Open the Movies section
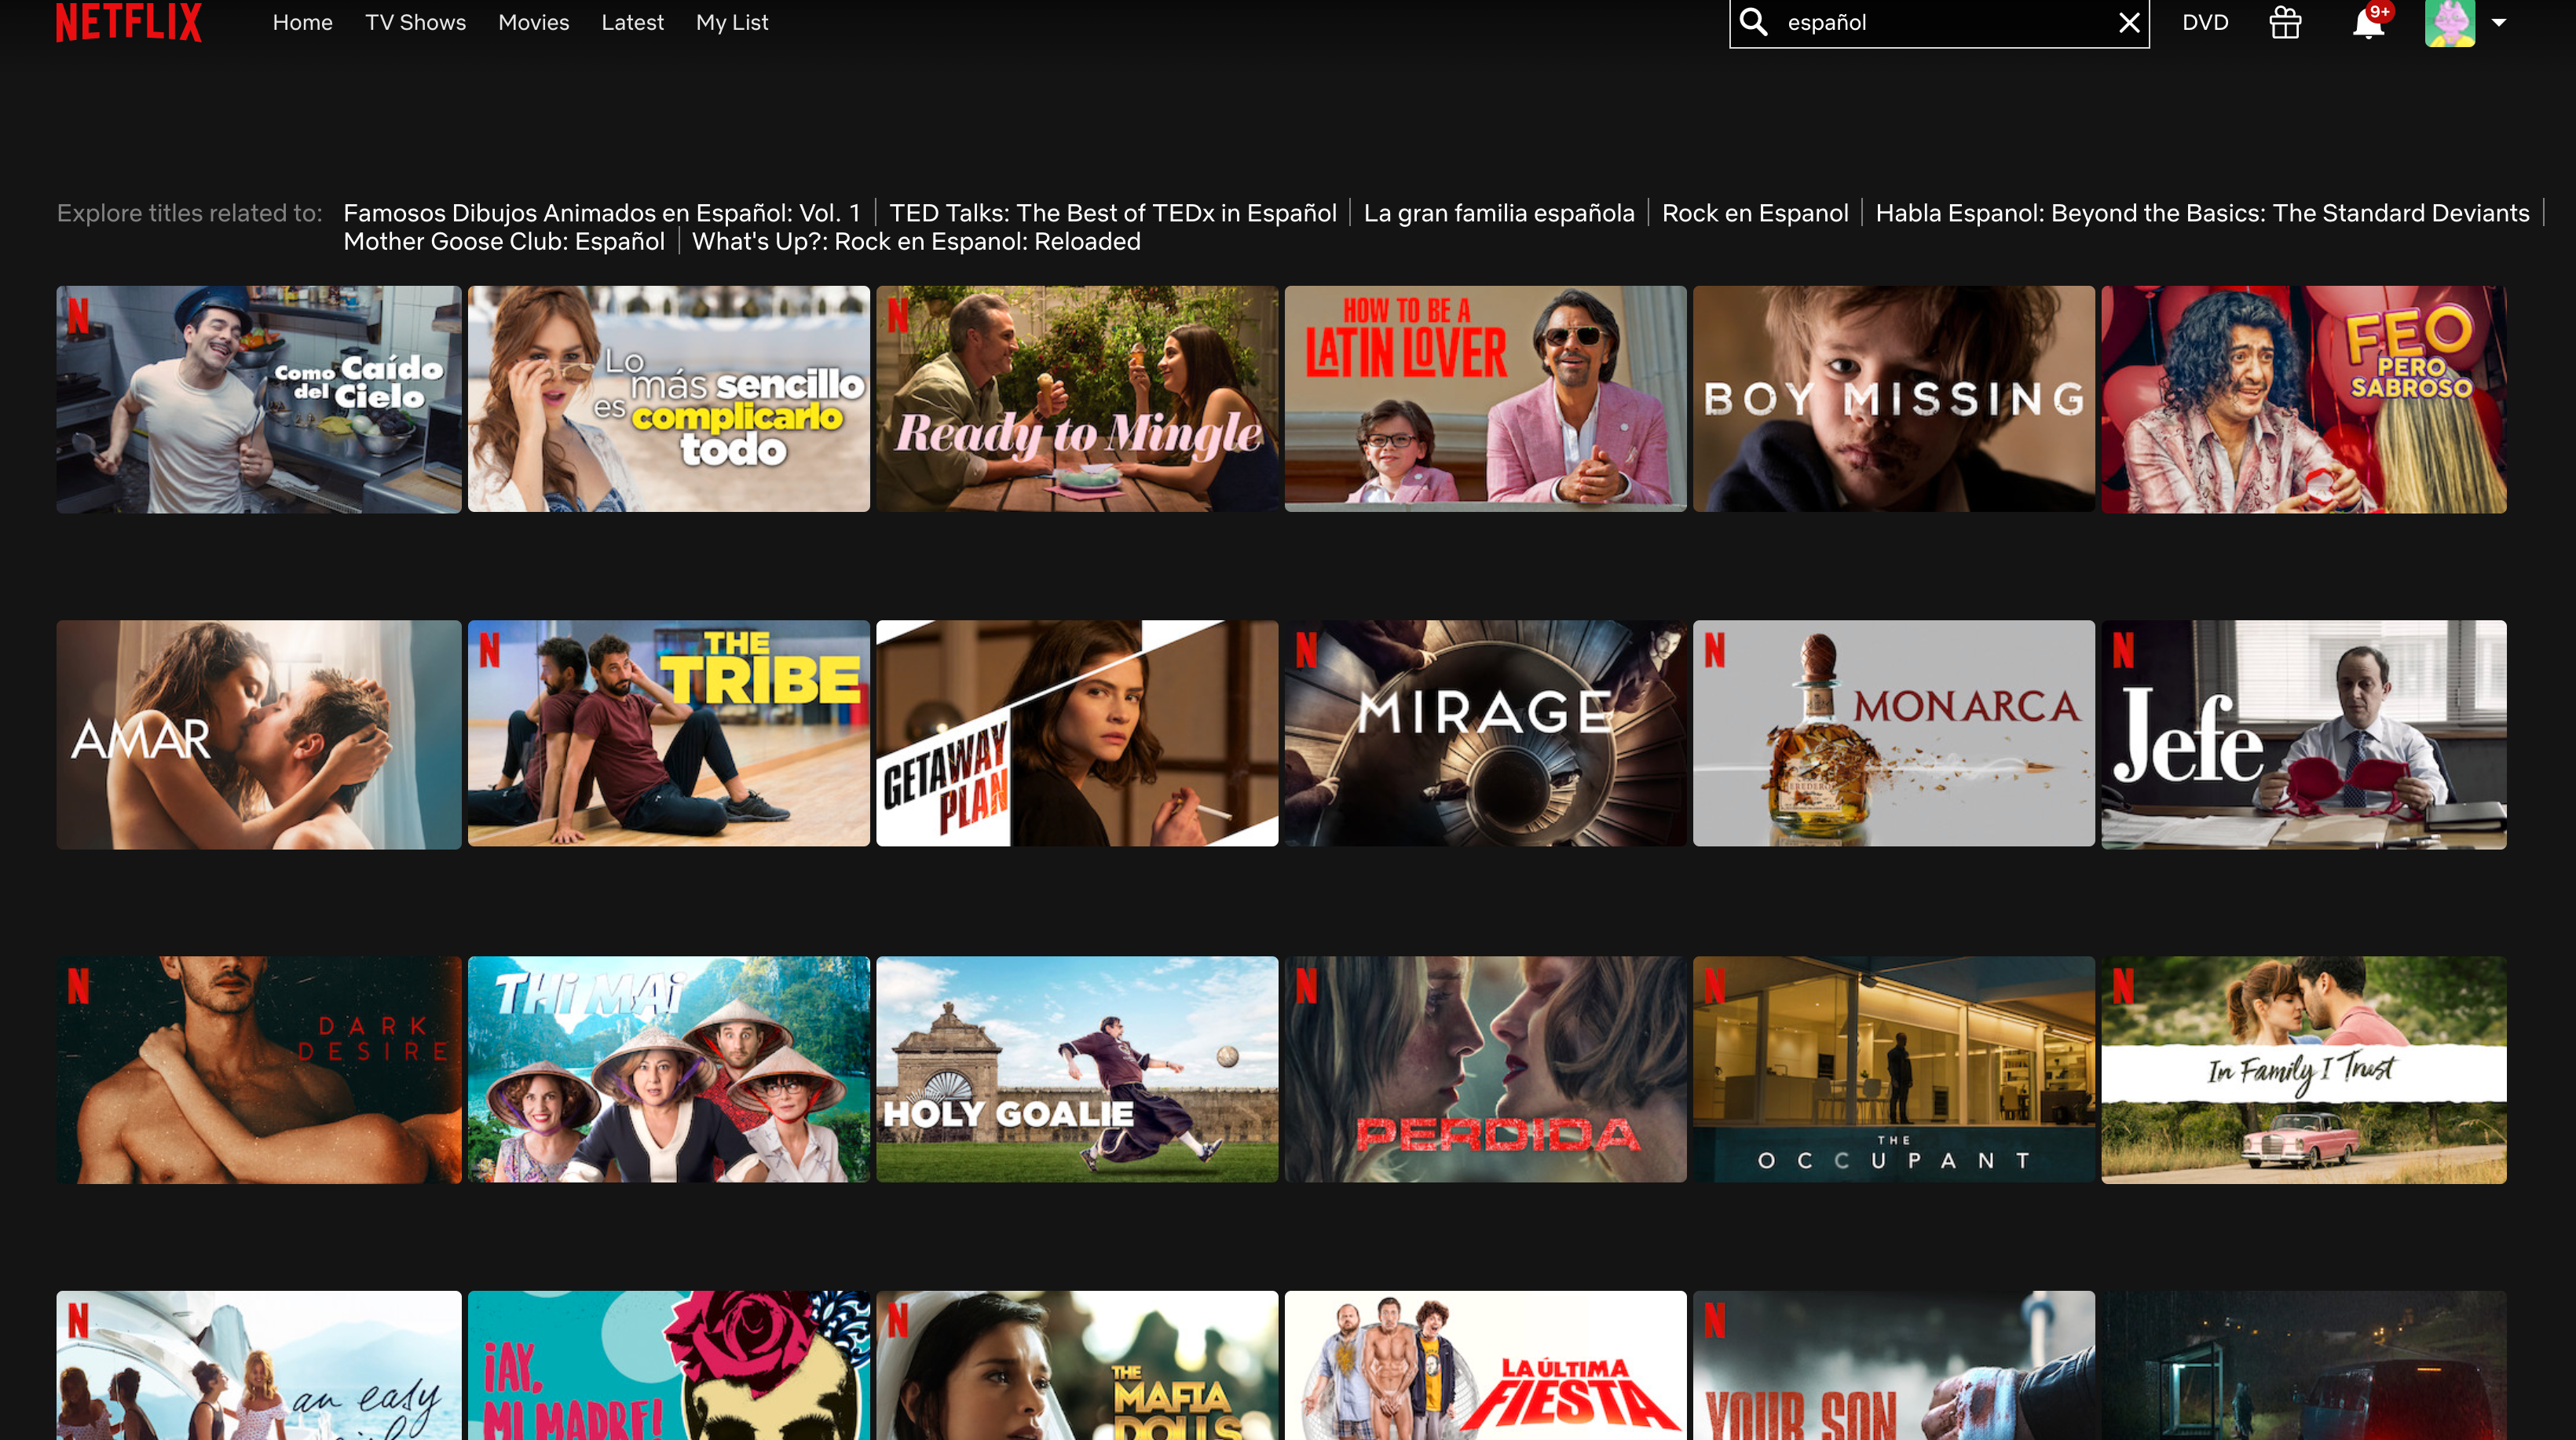 [x=533, y=22]
